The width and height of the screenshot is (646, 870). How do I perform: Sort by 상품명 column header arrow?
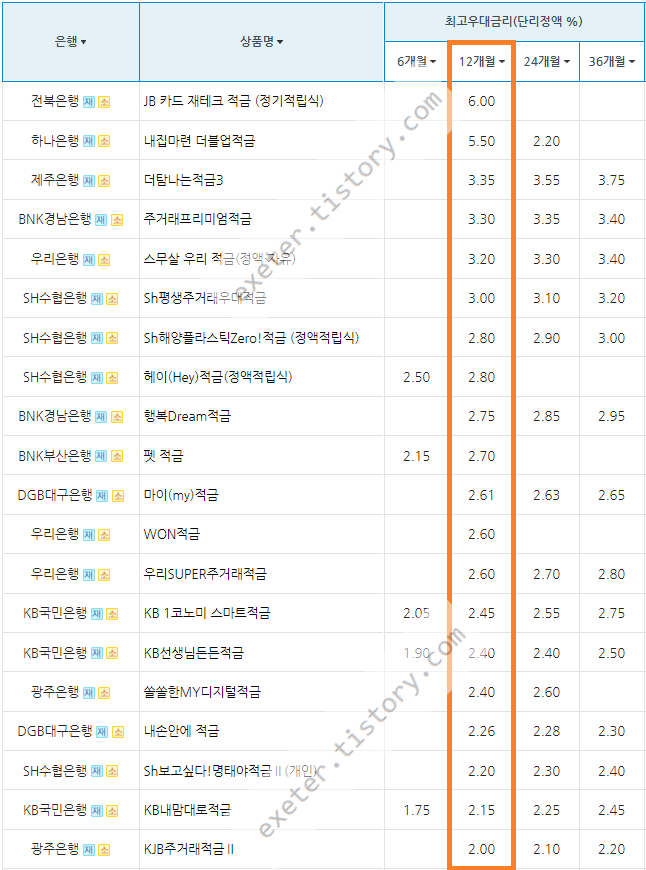pos(280,42)
